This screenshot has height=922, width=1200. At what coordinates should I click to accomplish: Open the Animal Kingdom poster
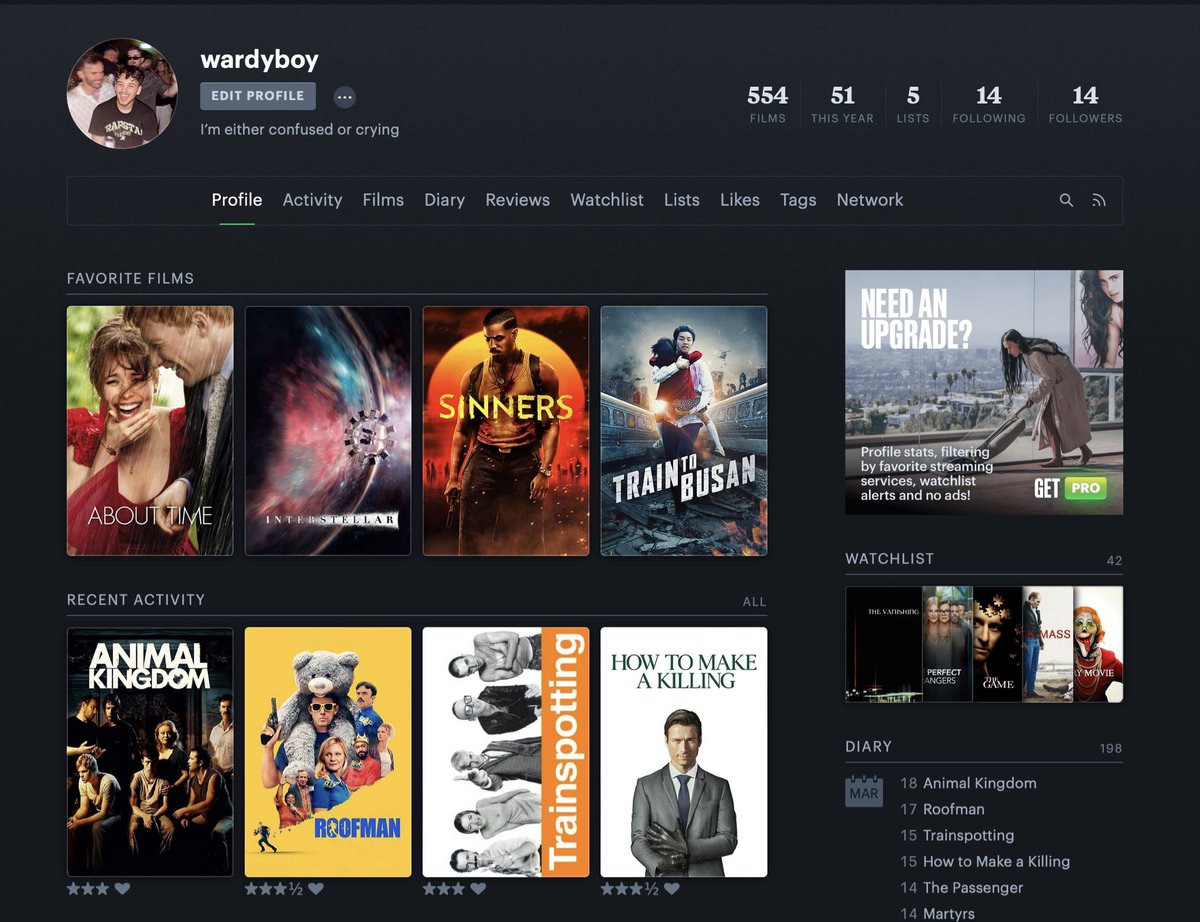pos(150,752)
